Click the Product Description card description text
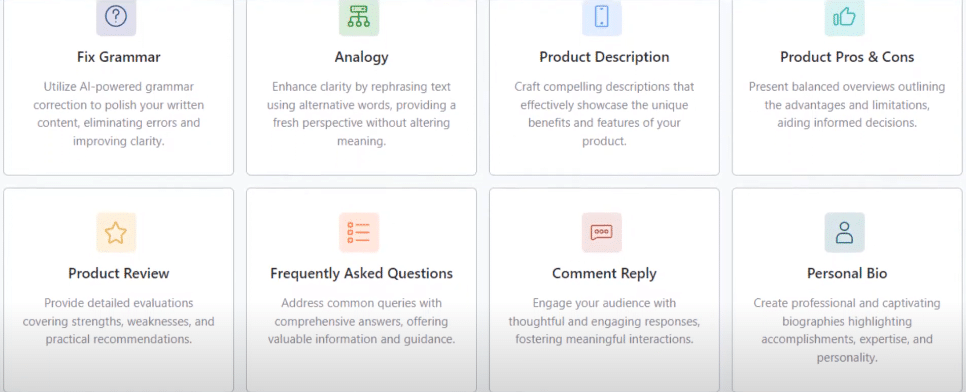 pyautogui.click(x=604, y=114)
